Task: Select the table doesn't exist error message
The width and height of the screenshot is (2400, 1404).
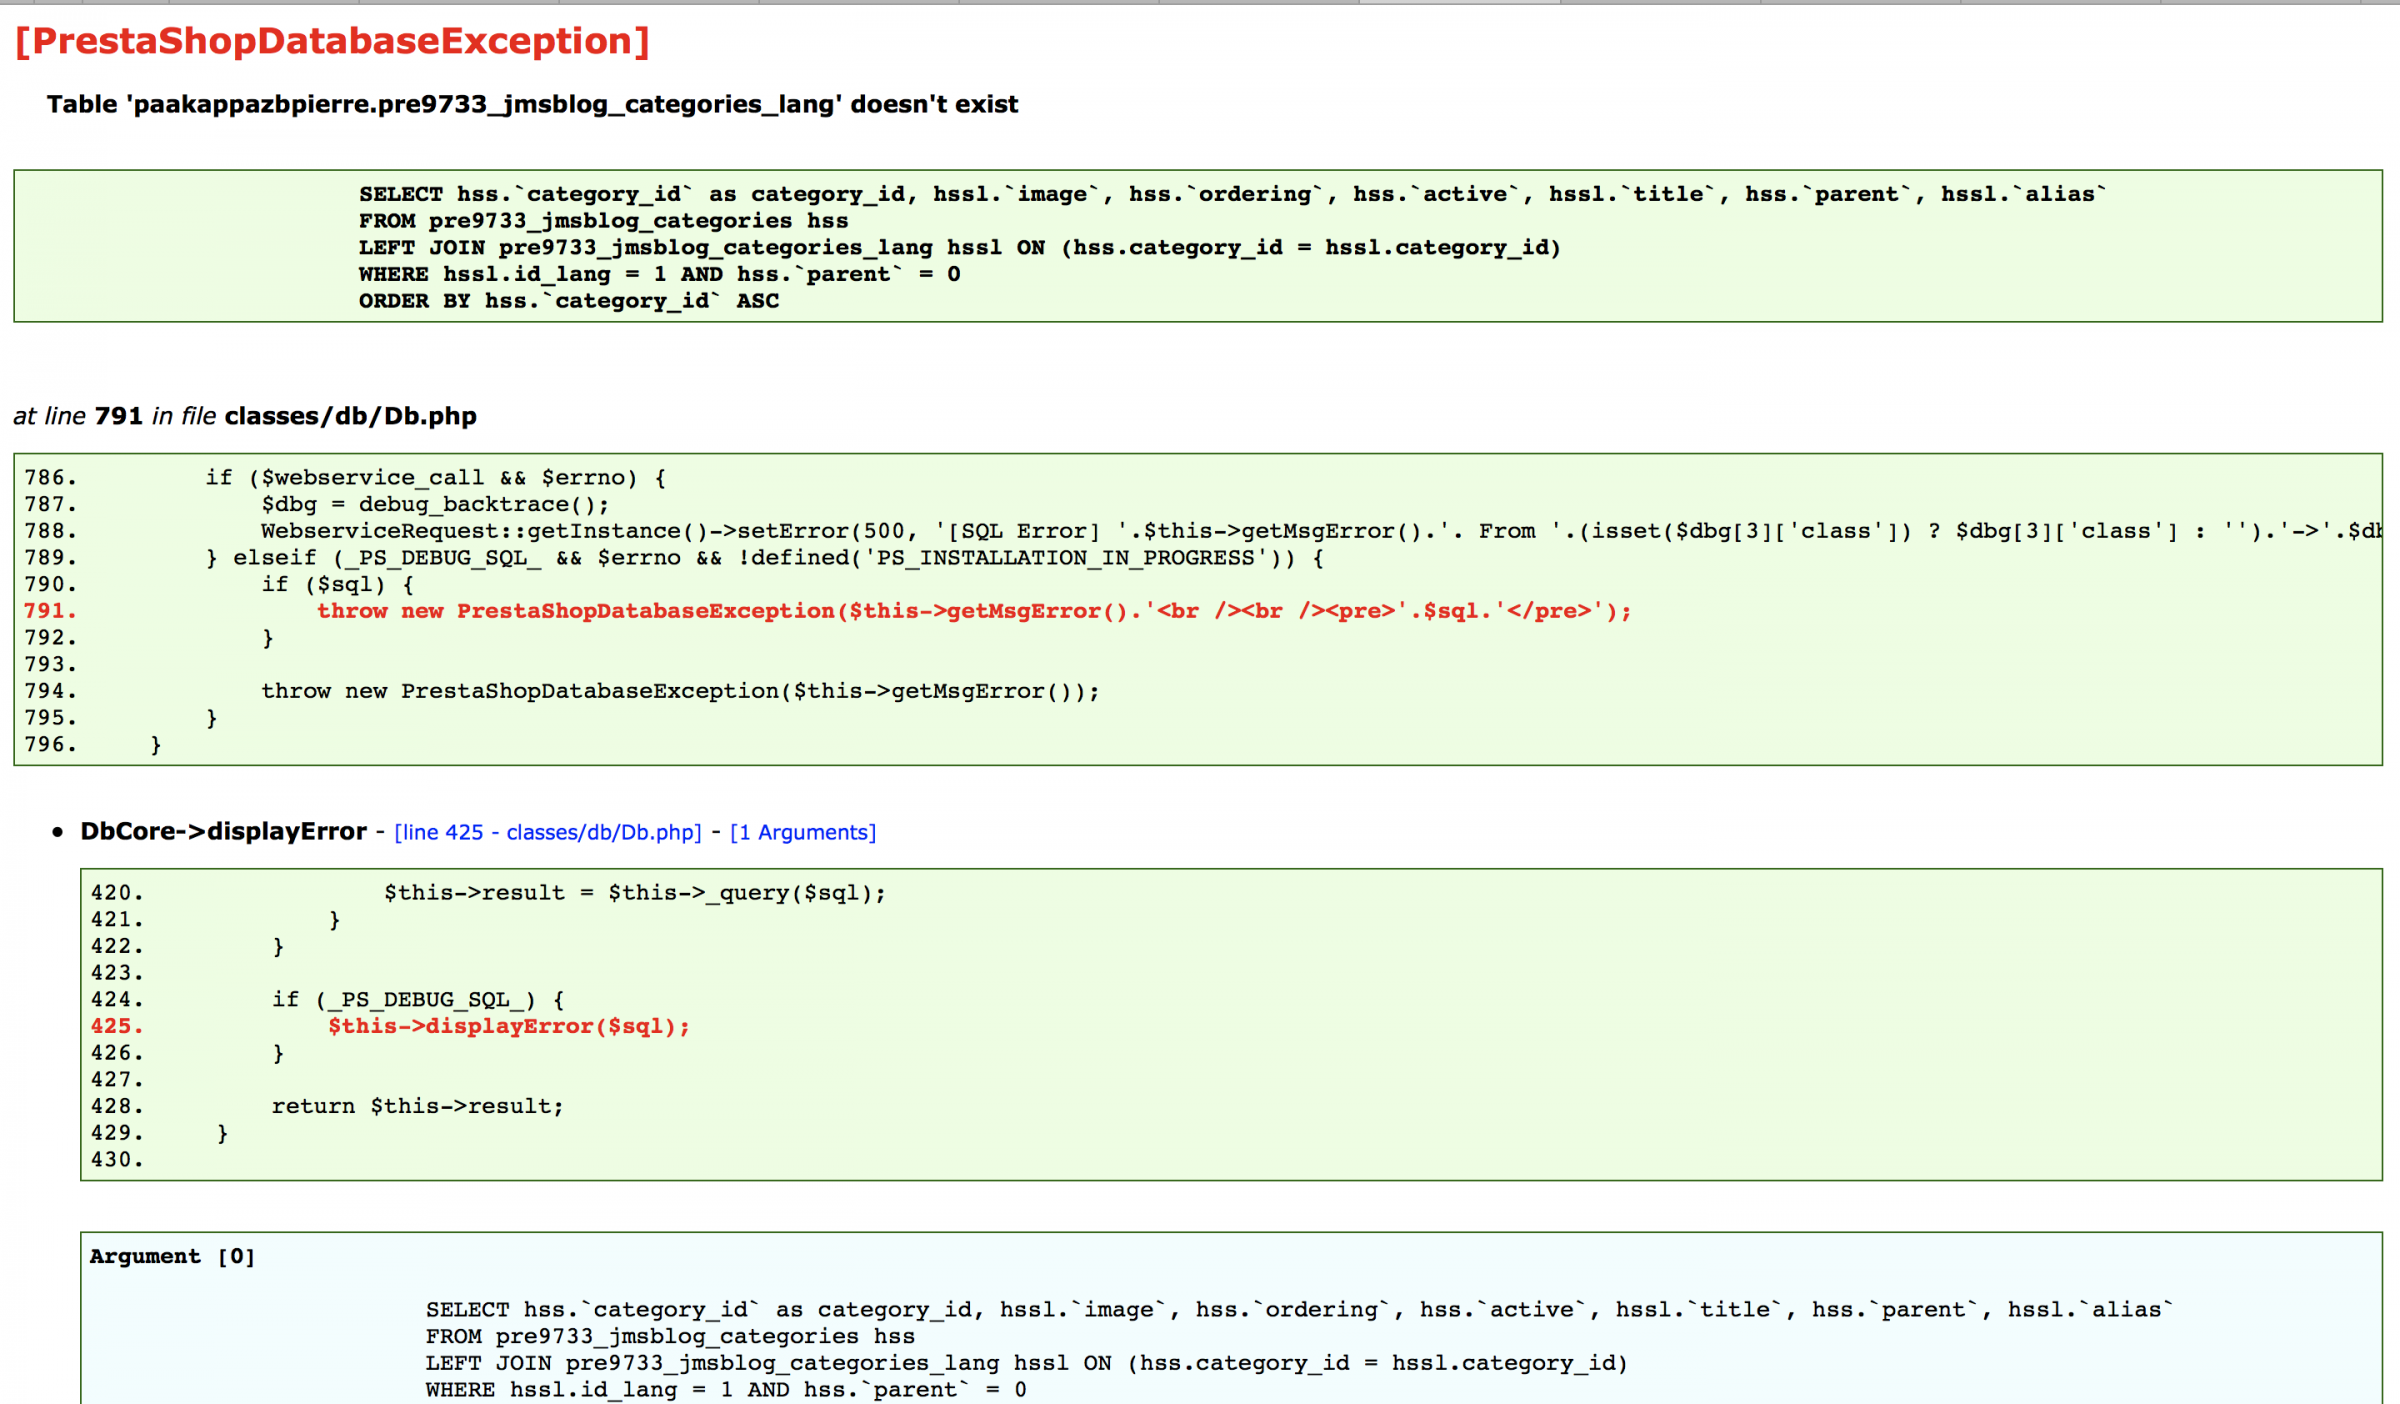Action: [x=532, y=104]
